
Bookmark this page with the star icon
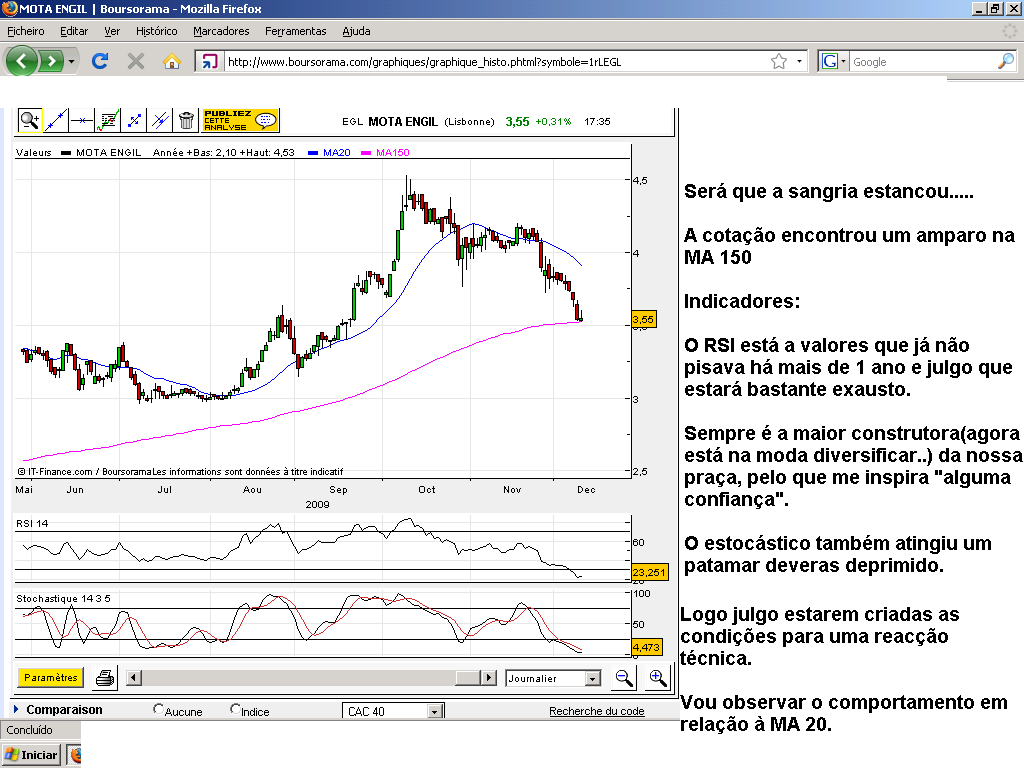[778, 61]
